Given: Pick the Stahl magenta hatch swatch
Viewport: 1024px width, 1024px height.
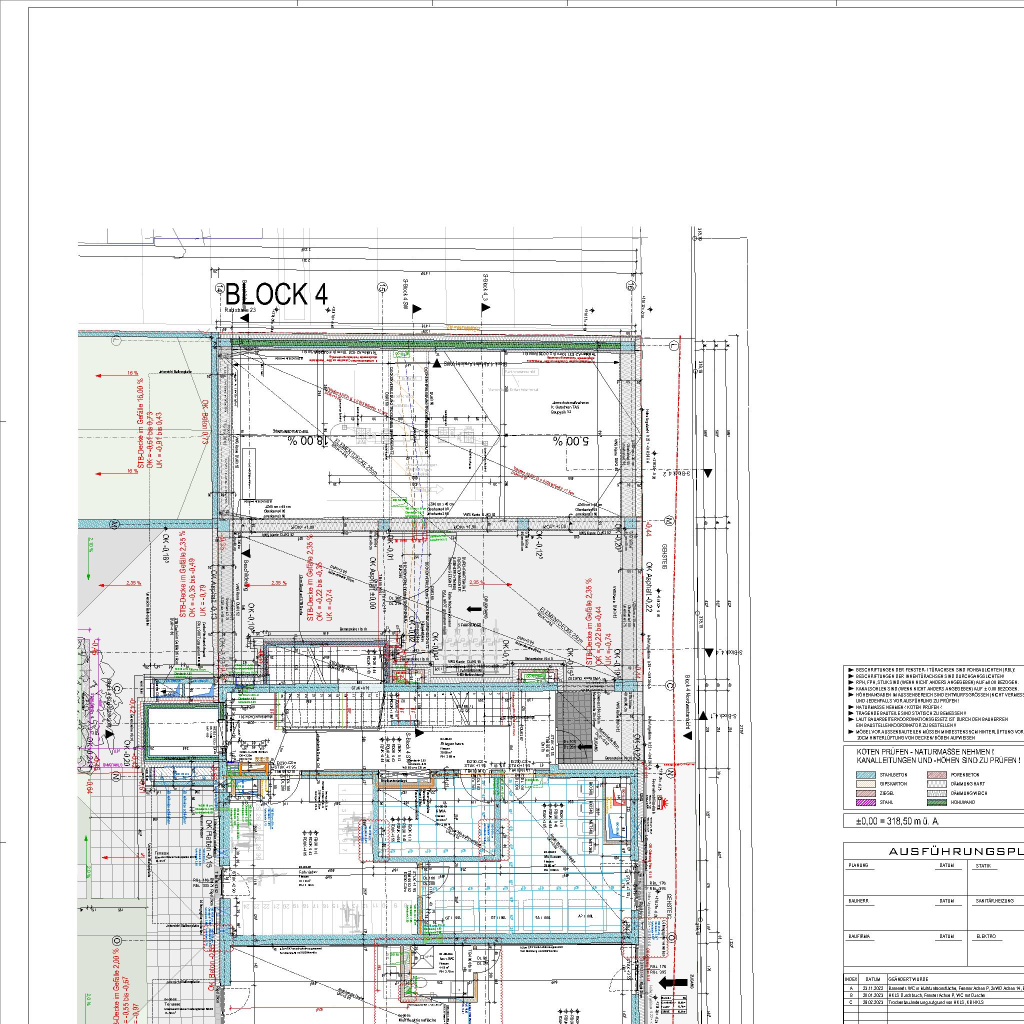Looking at the screenshot, I should (866, 801).
